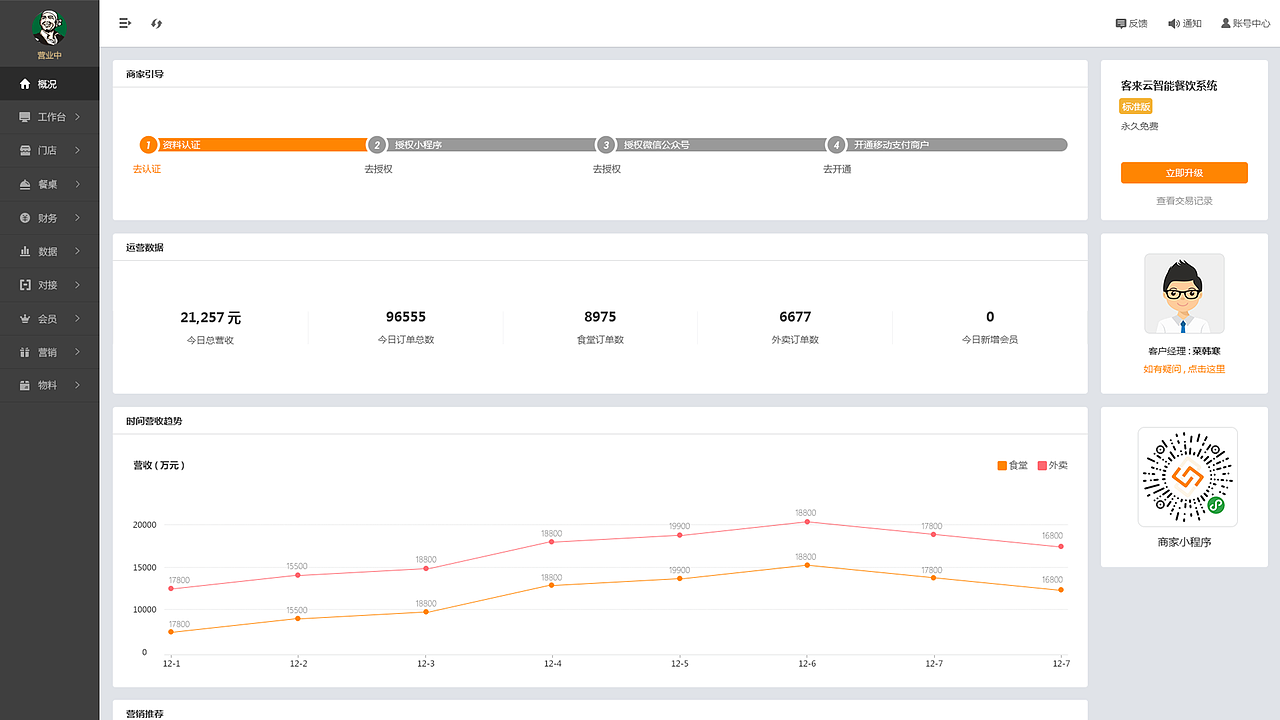Open the 数据 menu item
This screenshot has width=1280, height=720.
[x=50, y=252]
